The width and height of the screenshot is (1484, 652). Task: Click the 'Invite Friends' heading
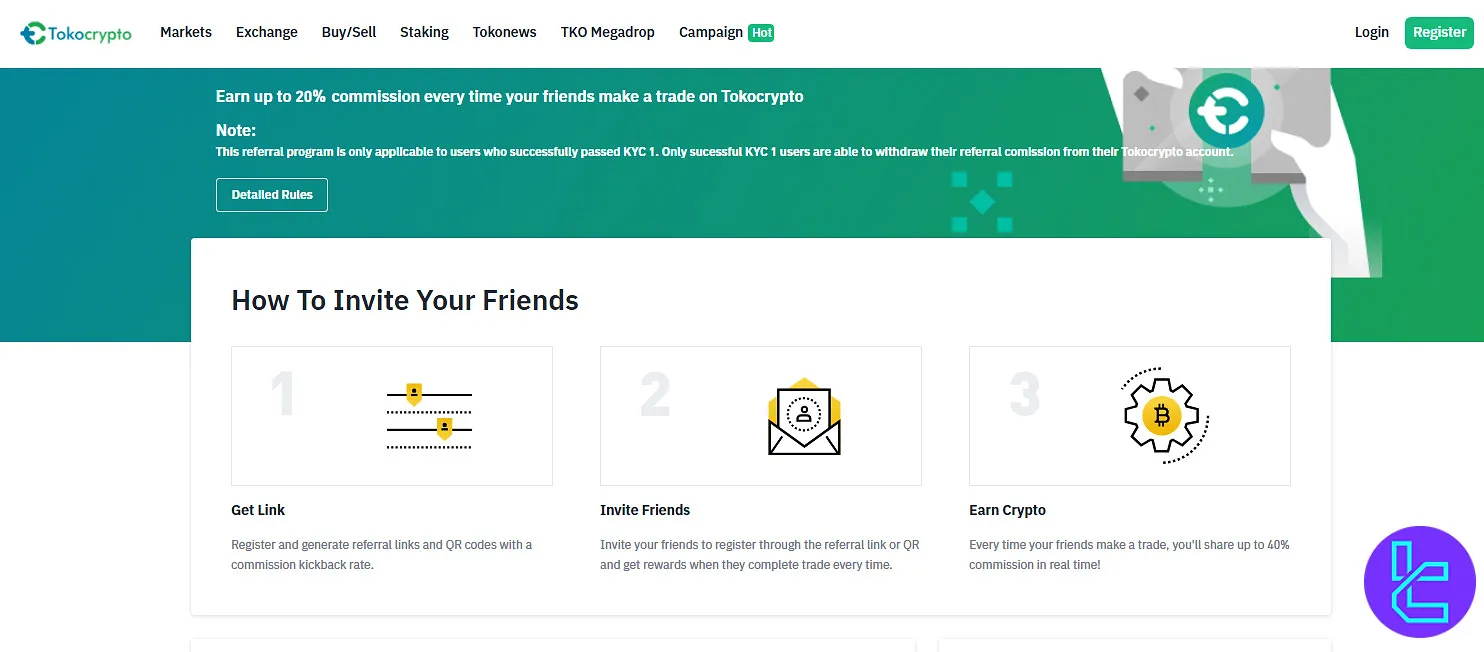click(645, 510)
